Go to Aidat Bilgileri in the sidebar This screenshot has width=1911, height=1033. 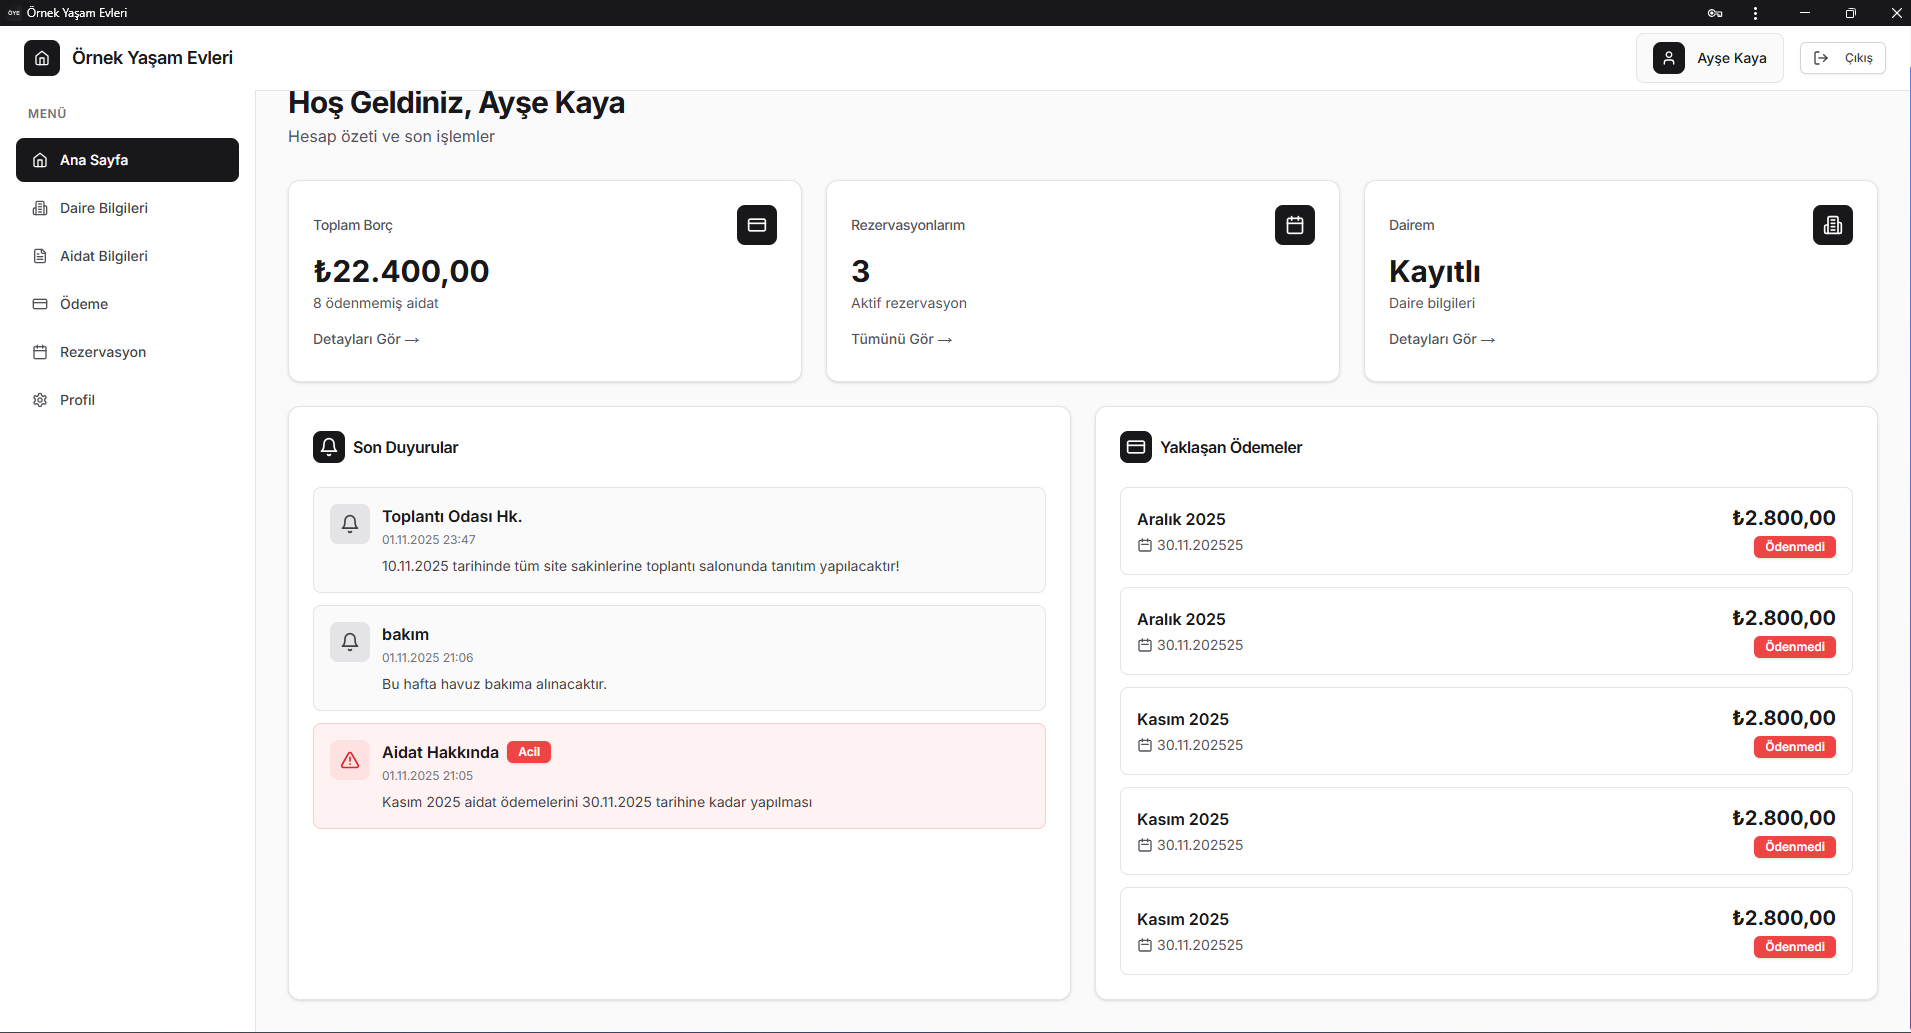104,256
